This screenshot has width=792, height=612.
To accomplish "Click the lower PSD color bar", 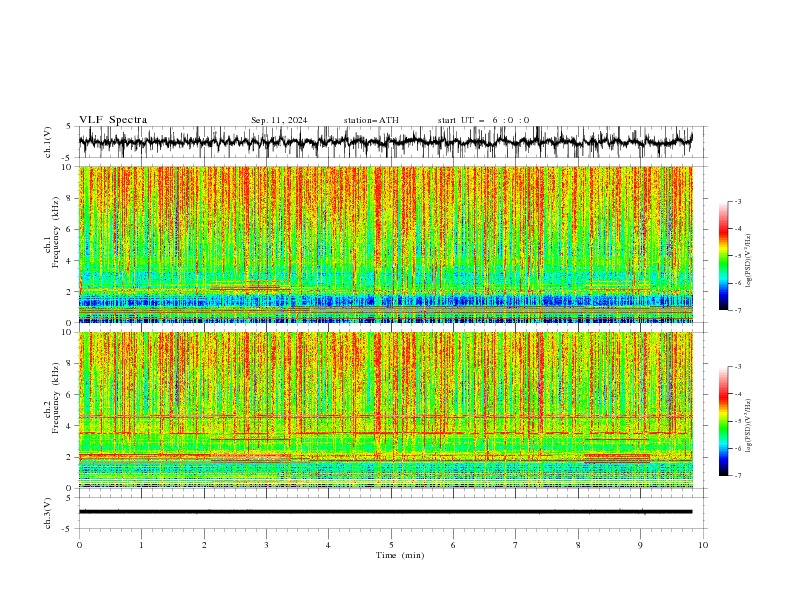I will click(x=723, y=421).
